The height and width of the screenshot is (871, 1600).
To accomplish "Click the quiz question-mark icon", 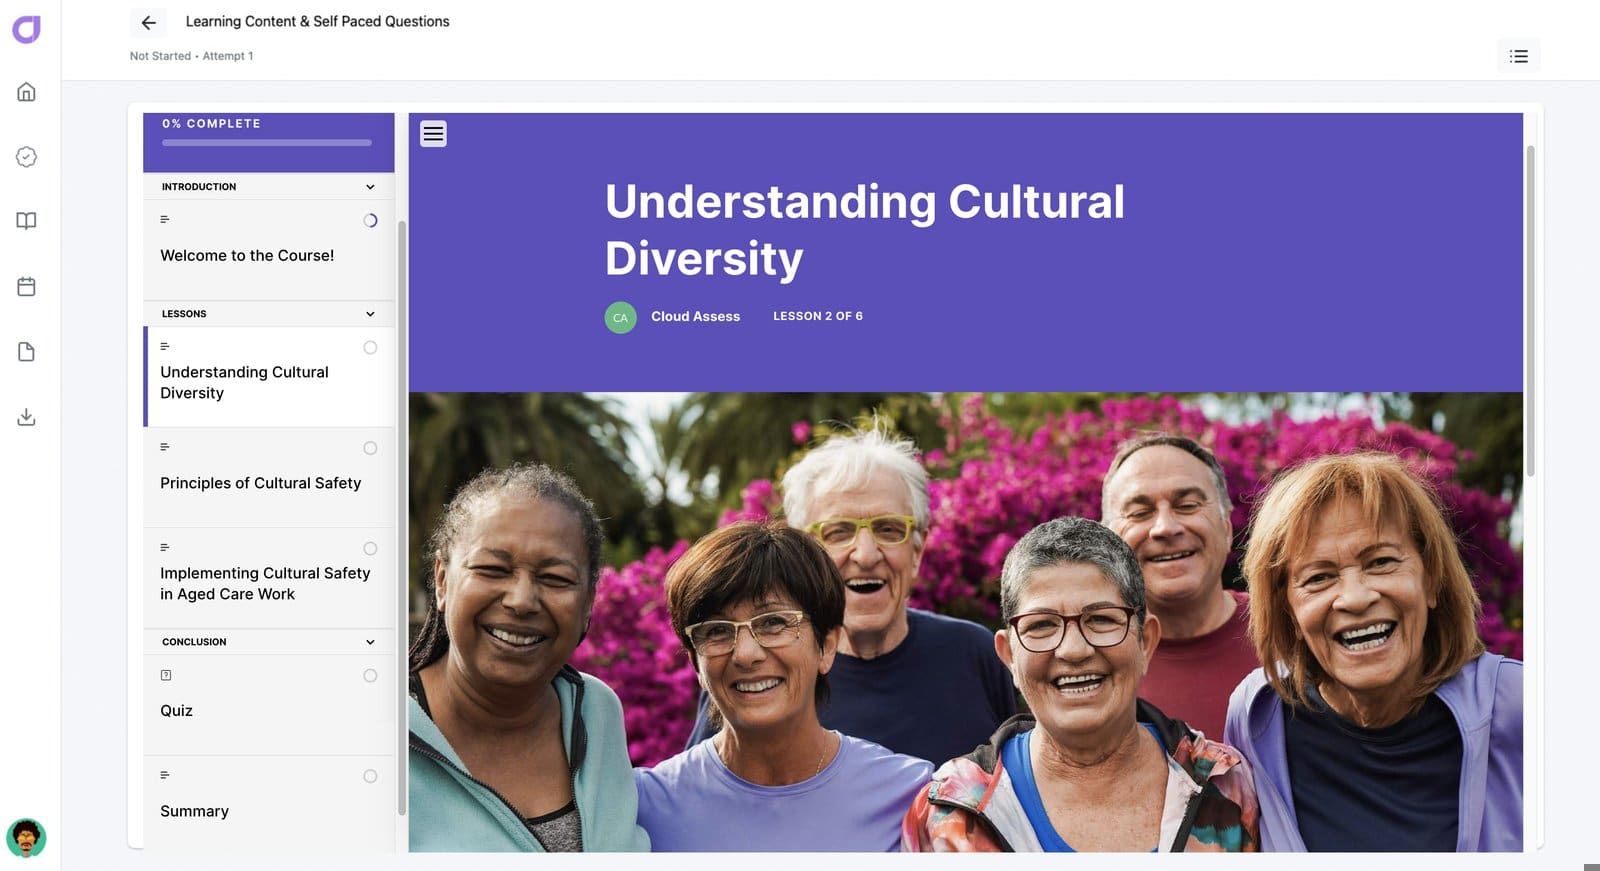I will [x=166, y=675].
